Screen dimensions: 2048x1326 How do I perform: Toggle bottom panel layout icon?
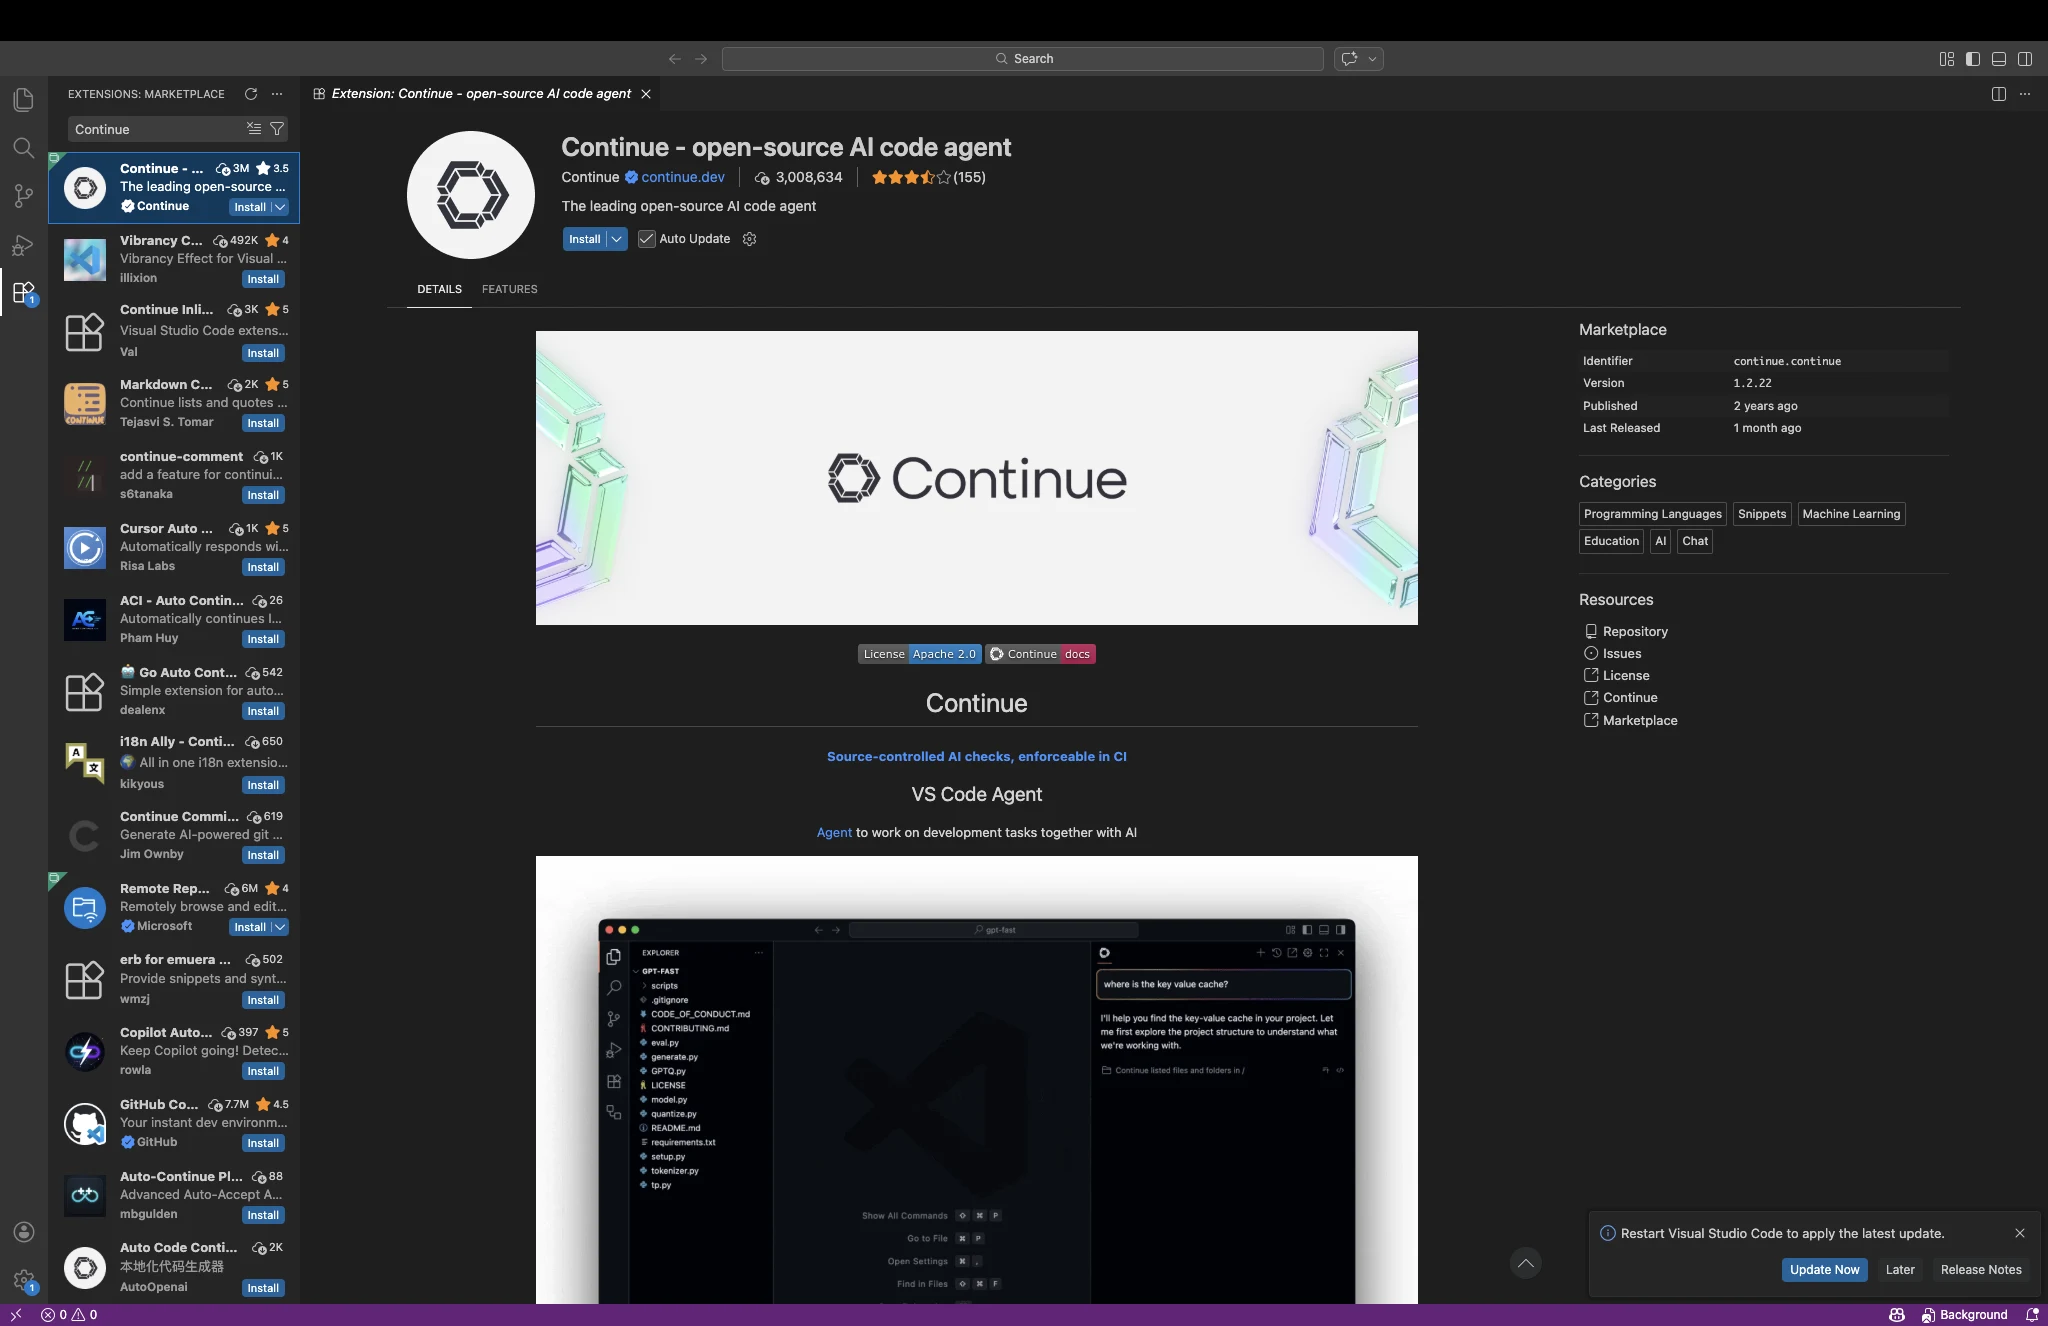tap(1999, 59)
